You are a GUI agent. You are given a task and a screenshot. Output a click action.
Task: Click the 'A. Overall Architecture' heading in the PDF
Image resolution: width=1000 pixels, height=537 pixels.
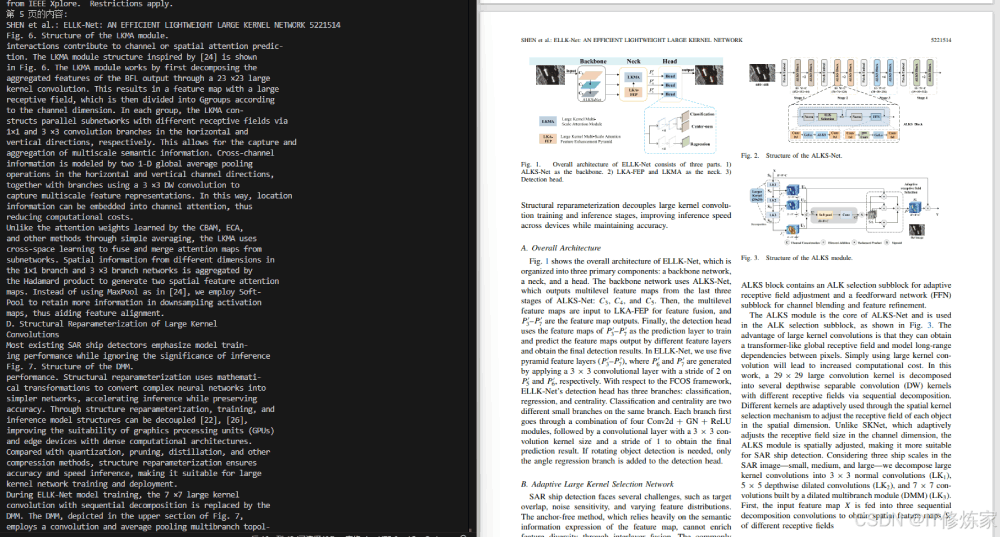pos(561,248)
